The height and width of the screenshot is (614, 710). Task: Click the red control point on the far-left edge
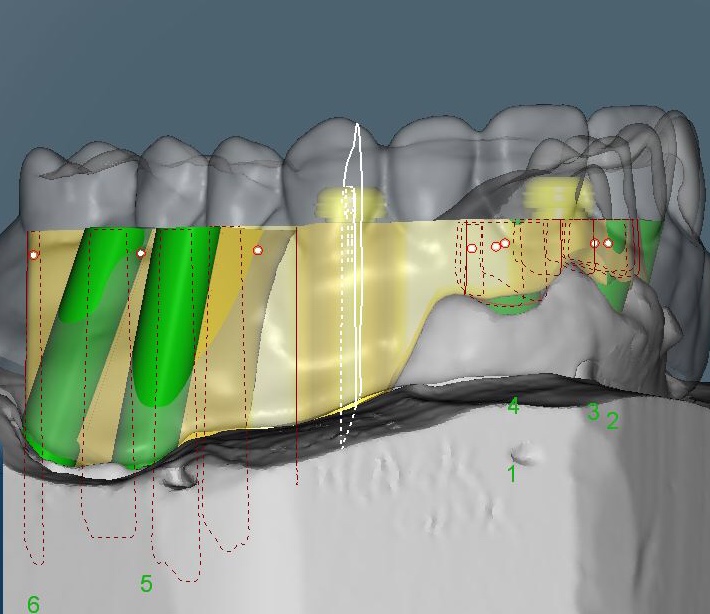pyautogui.click(x=34, y=254)
